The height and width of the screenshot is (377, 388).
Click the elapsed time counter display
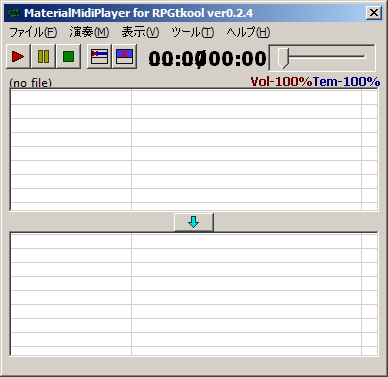pyautogui.click(x=173, y=59)
